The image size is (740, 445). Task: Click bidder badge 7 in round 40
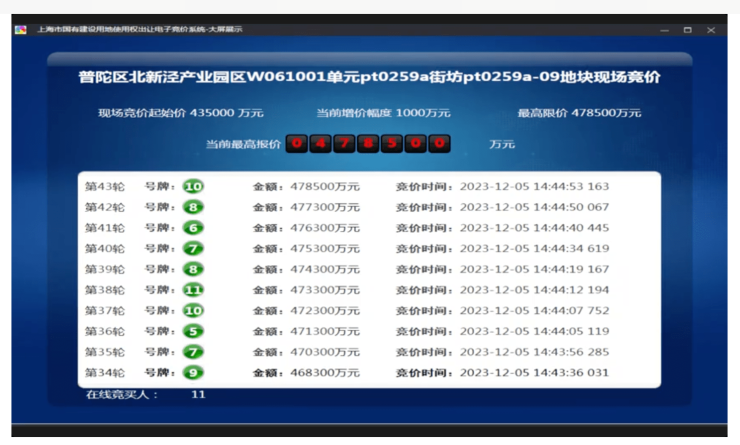pos(193,249)
